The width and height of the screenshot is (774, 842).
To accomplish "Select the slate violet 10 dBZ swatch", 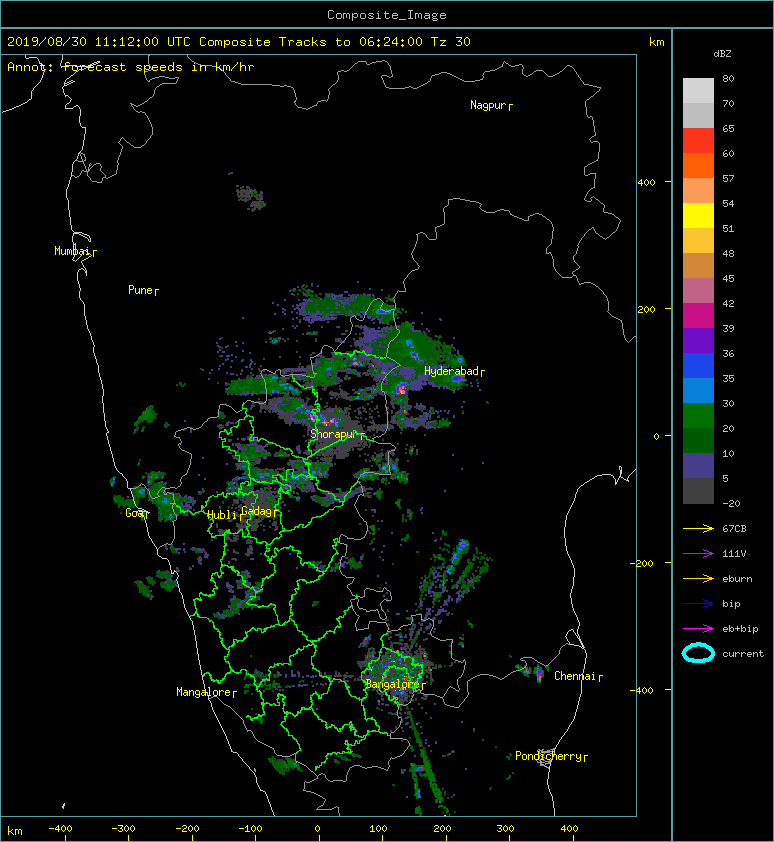I will point(698,465).
